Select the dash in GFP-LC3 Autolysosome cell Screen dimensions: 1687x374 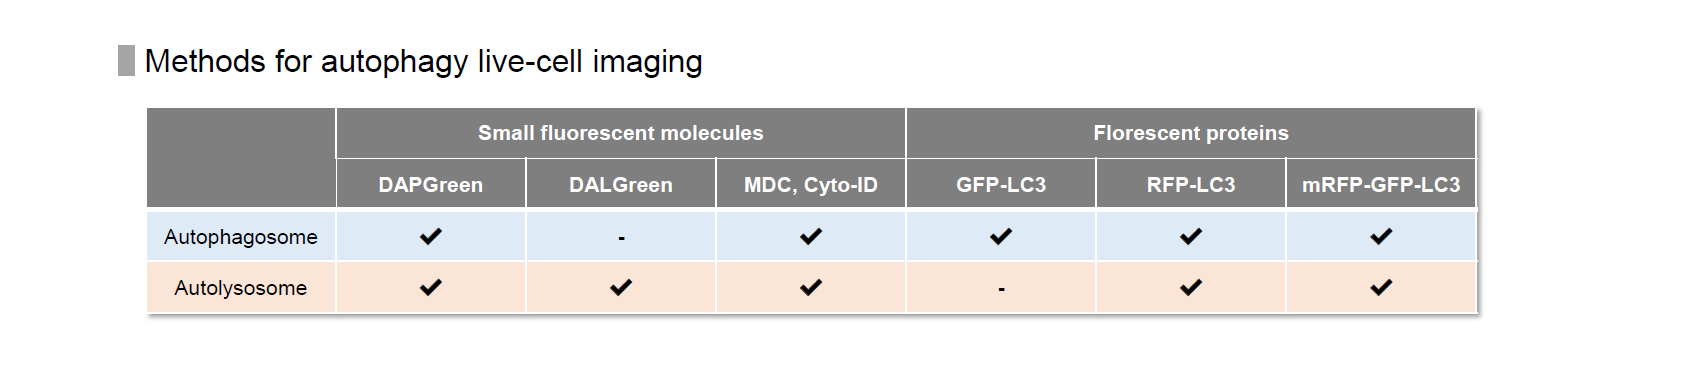pos(1001,289)
